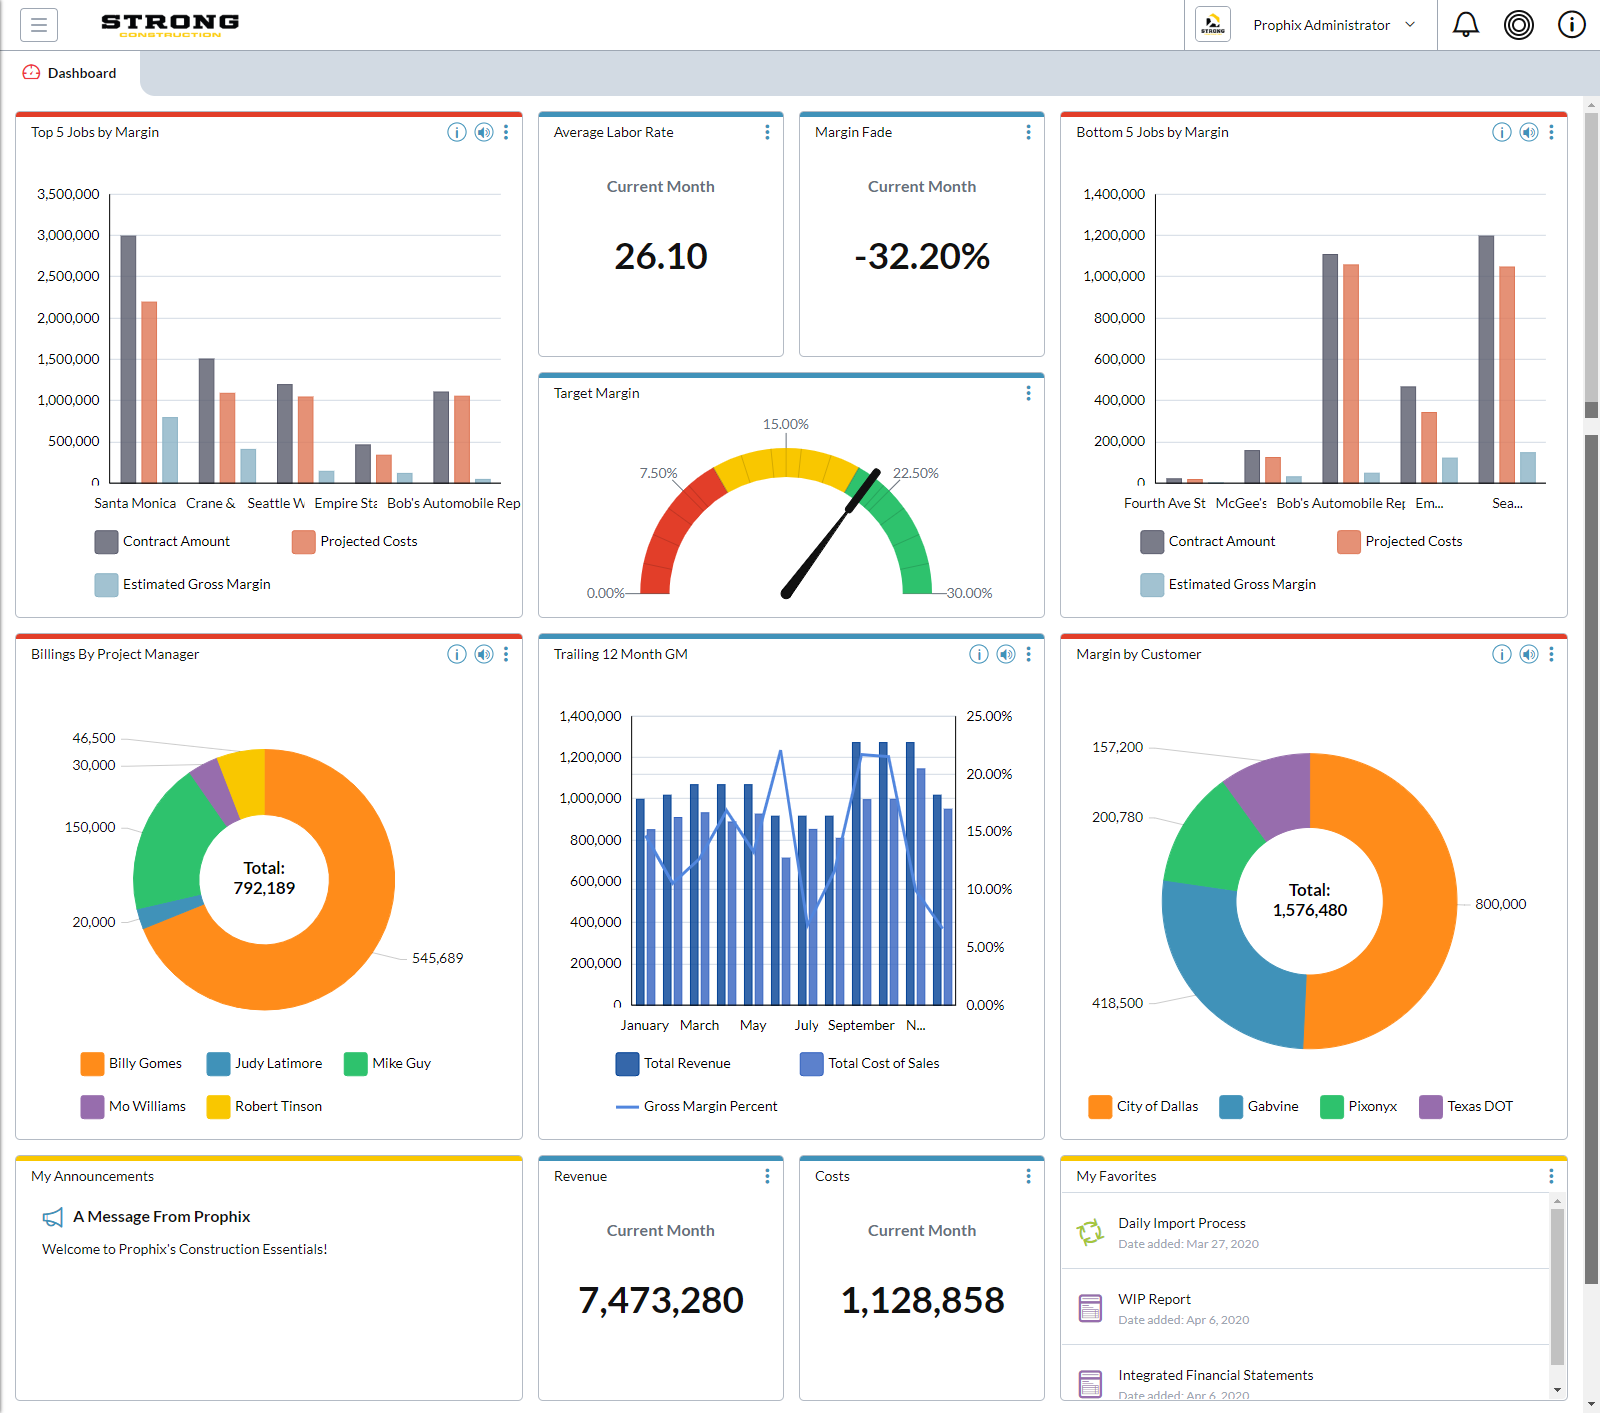Toggle Billy Gomes legend series
Viewport: 1600px width, 1413px height.
[x=132, y=1063]
